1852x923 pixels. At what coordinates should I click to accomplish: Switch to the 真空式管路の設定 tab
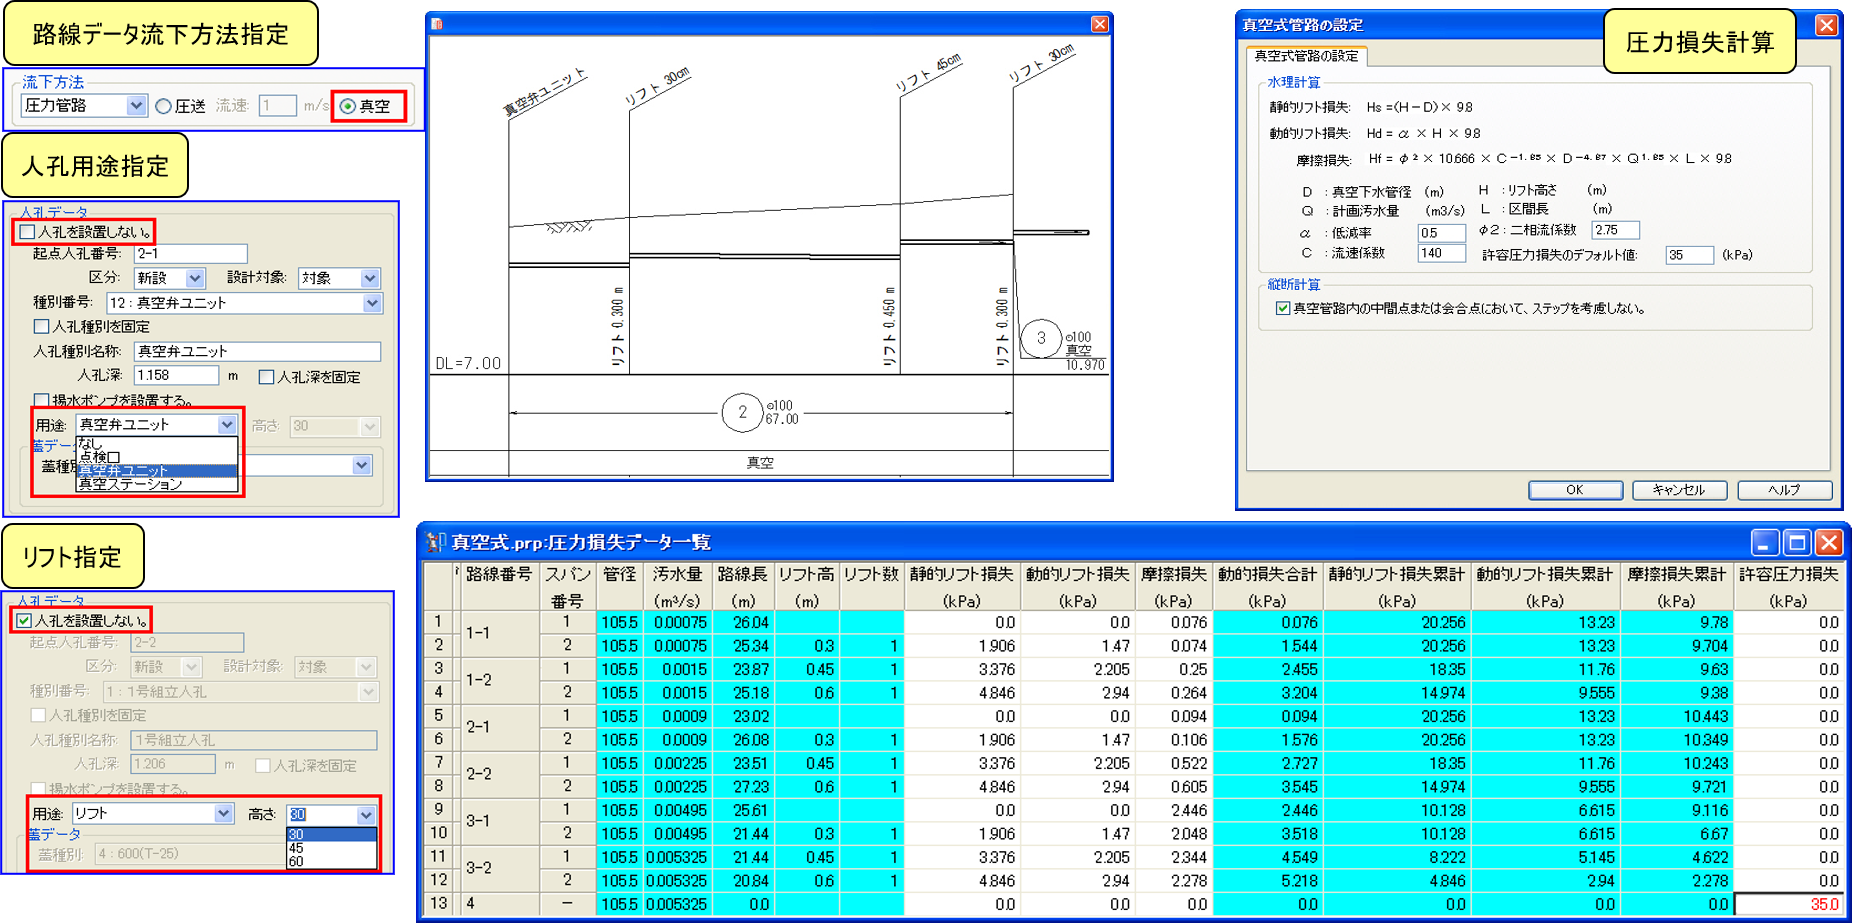coord(1306,56)
